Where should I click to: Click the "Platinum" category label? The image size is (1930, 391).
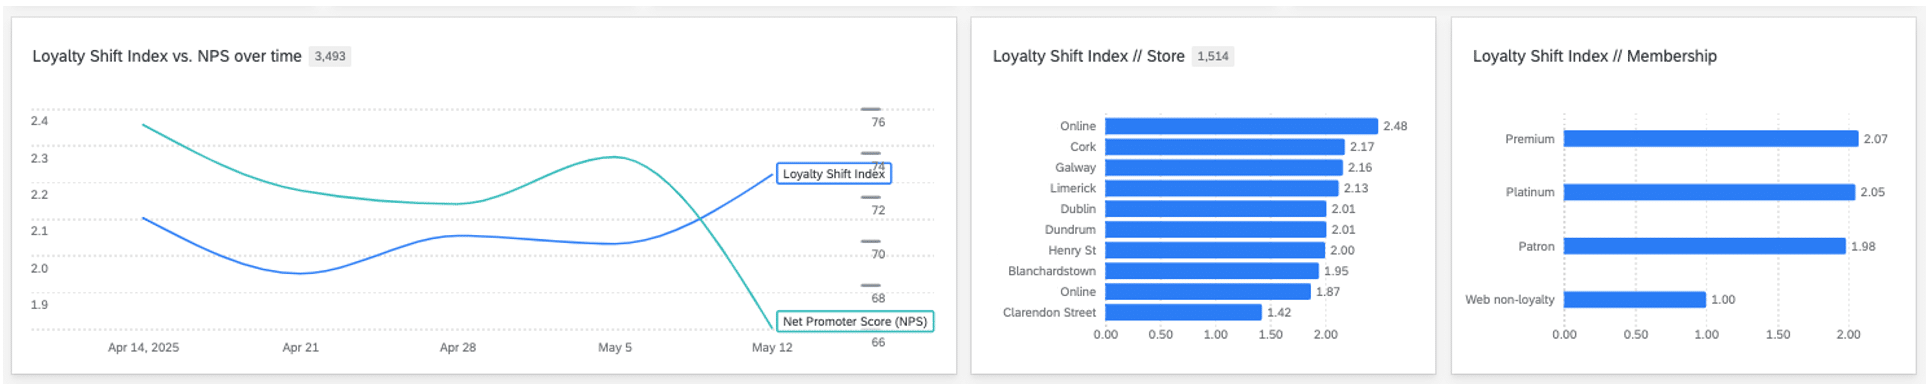tap(1530, 192)
